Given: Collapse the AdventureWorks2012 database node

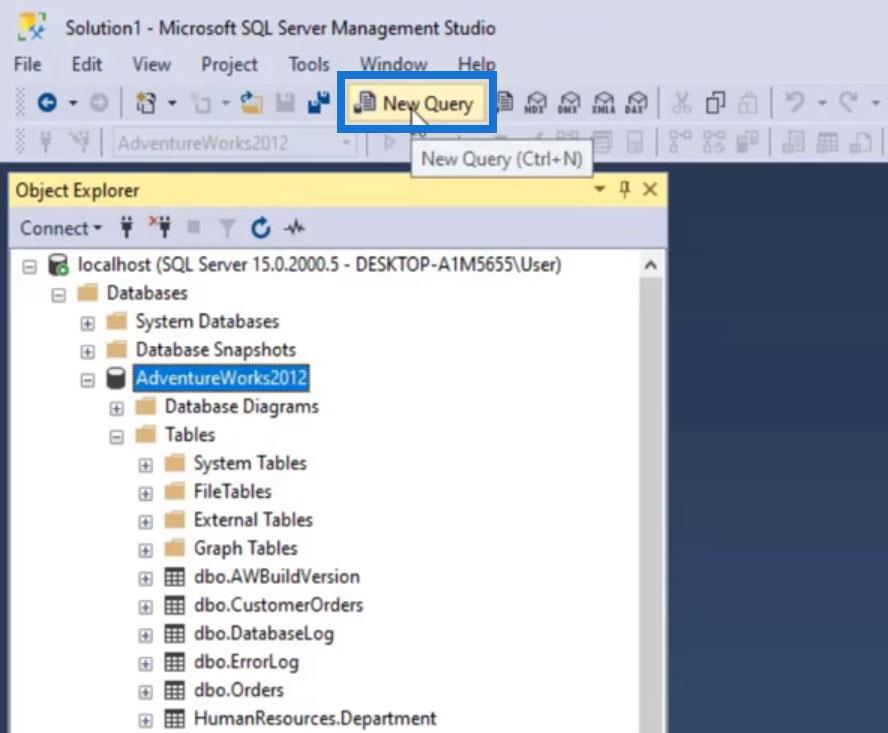Looking at the screenshot, I should coord(87,380).
